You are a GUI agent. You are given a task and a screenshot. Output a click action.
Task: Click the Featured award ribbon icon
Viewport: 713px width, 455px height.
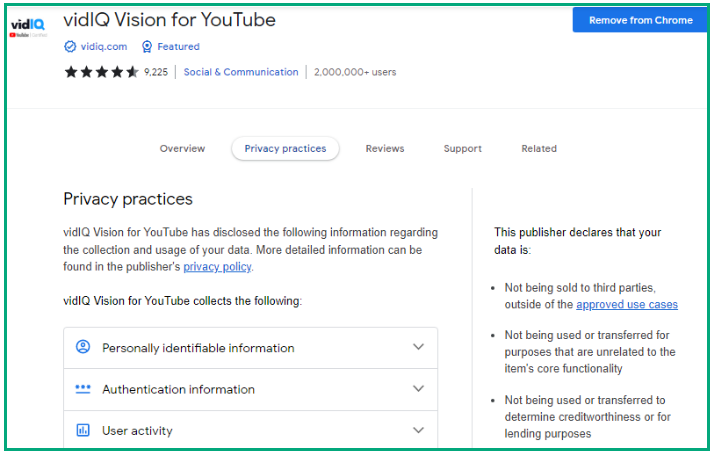(x=147, y=46)
